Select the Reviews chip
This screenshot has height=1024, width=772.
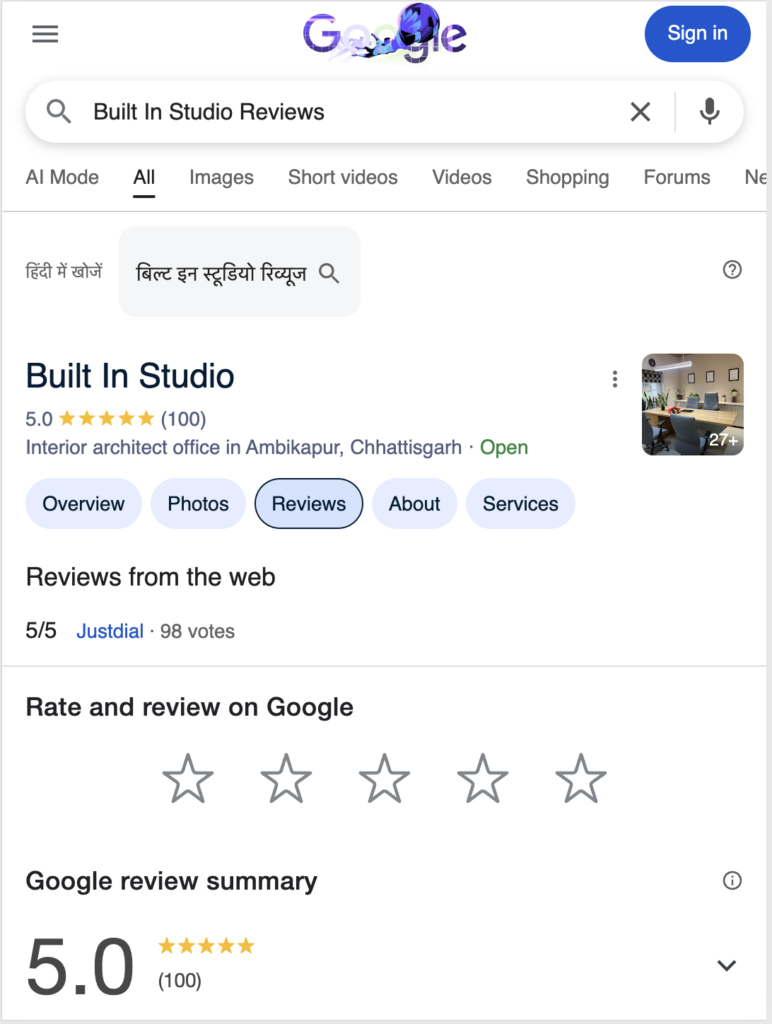pyautogui.click(x=309, y=504)
